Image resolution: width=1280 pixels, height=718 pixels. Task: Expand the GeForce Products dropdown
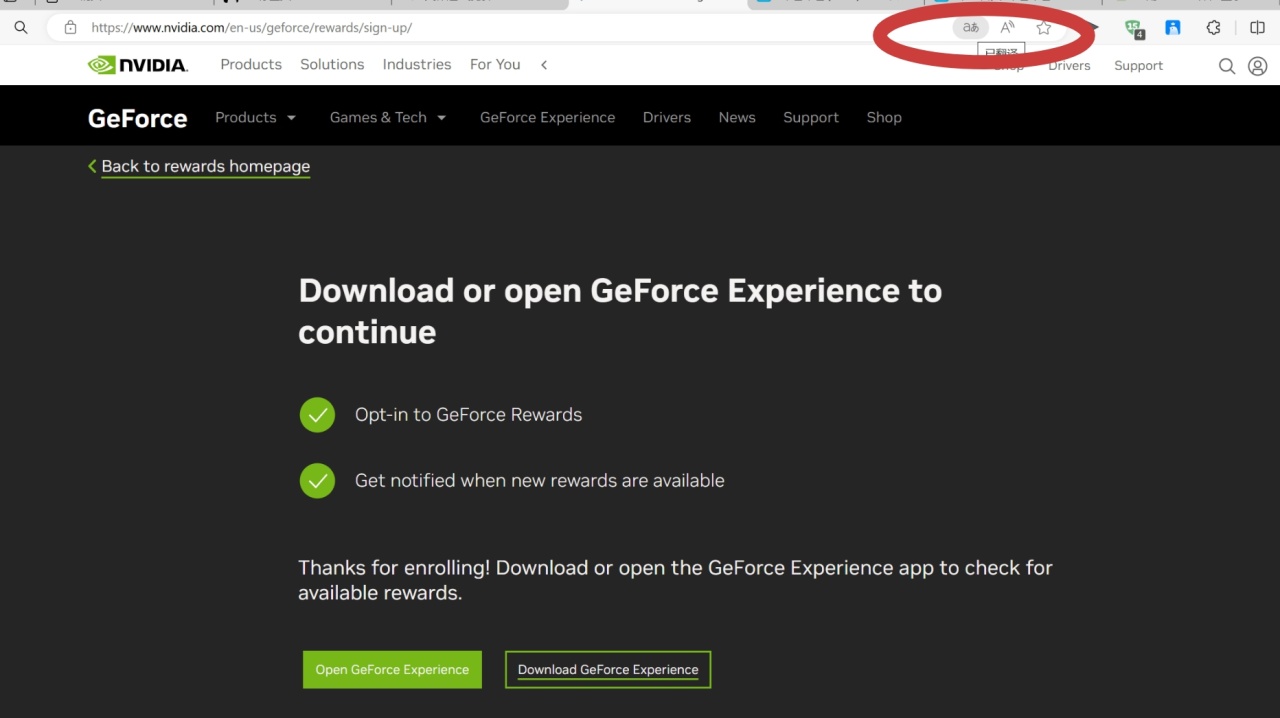[x=256, y=117]
